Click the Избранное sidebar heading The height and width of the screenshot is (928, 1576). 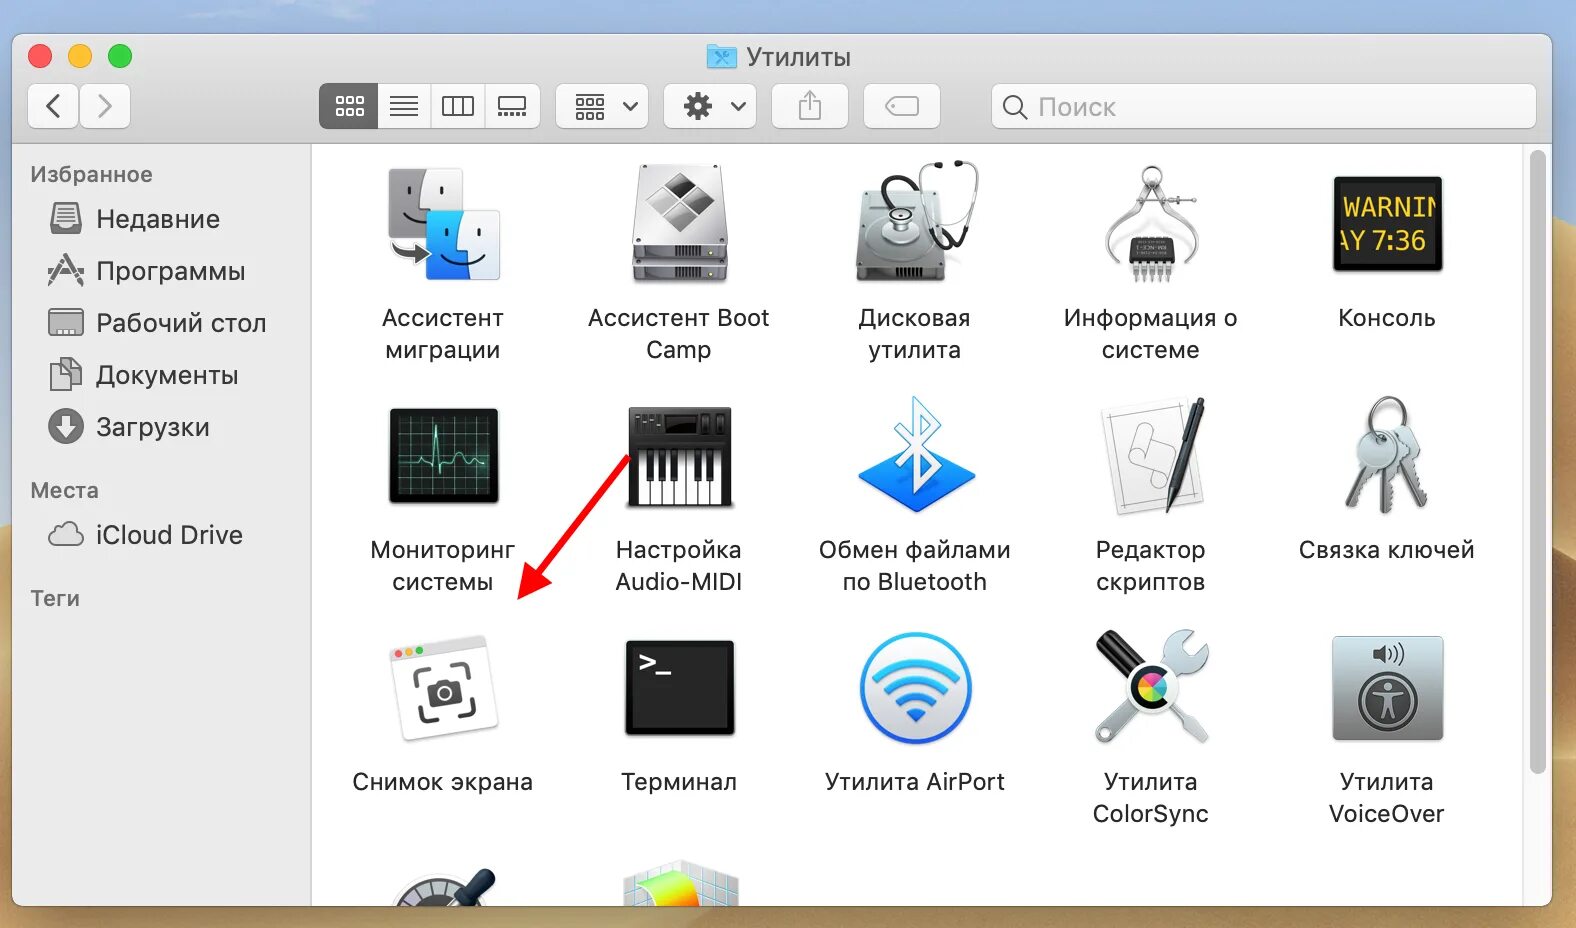click(91, 174)
